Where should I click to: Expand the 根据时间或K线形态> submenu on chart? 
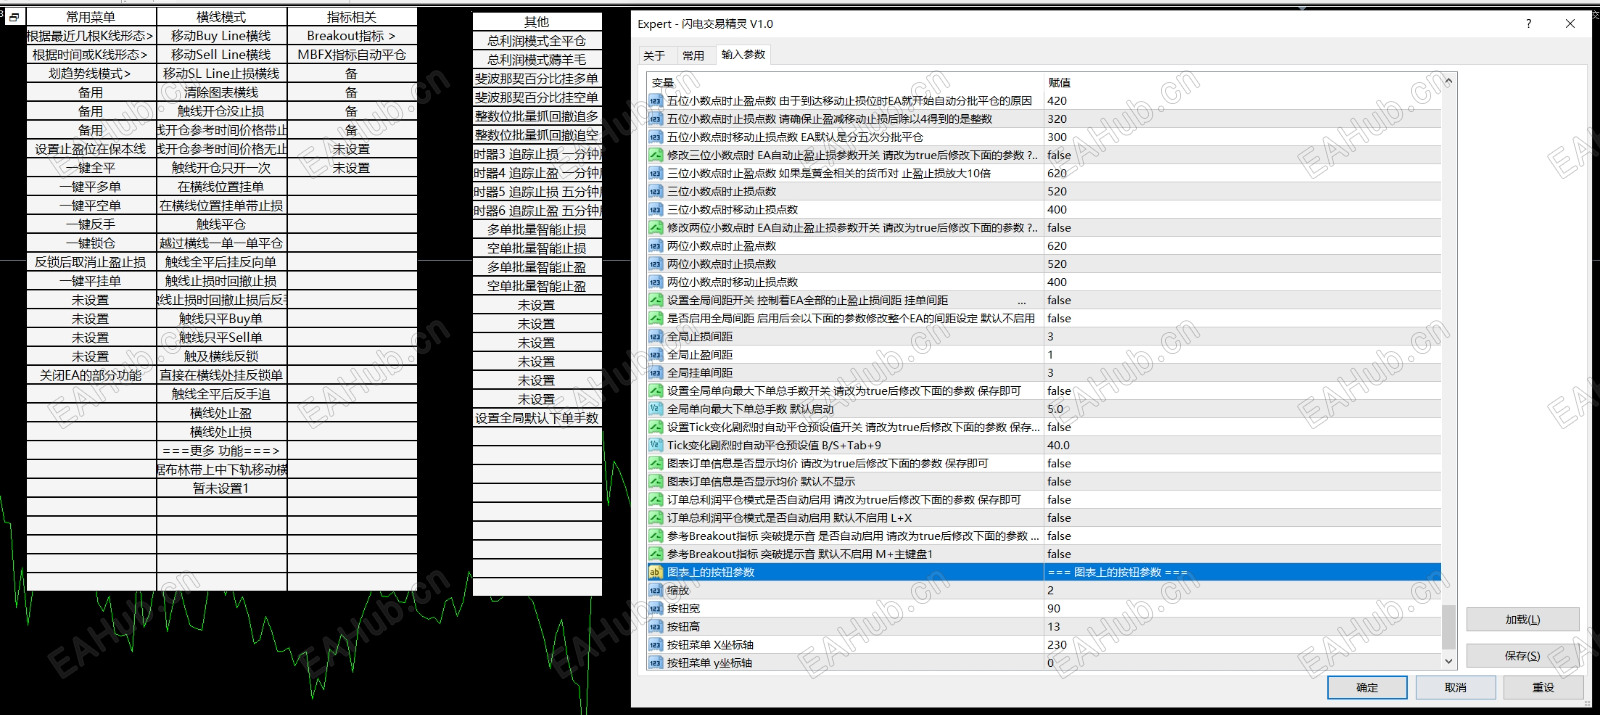[x=90, y=55]
